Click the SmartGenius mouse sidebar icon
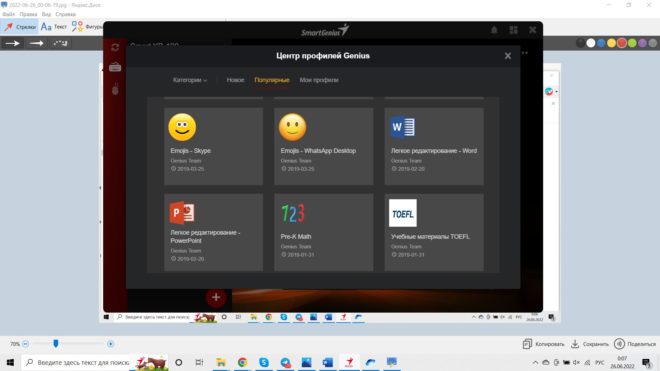 [x=115, y=89]
